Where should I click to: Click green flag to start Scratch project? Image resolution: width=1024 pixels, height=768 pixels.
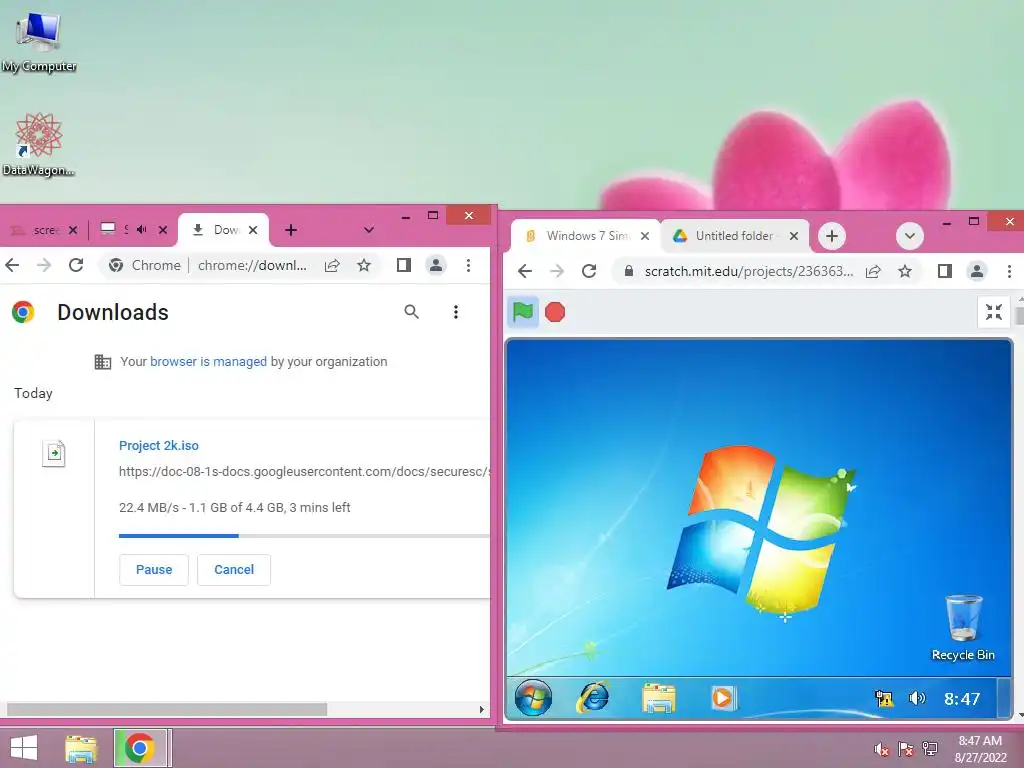[x=523, y=312]
